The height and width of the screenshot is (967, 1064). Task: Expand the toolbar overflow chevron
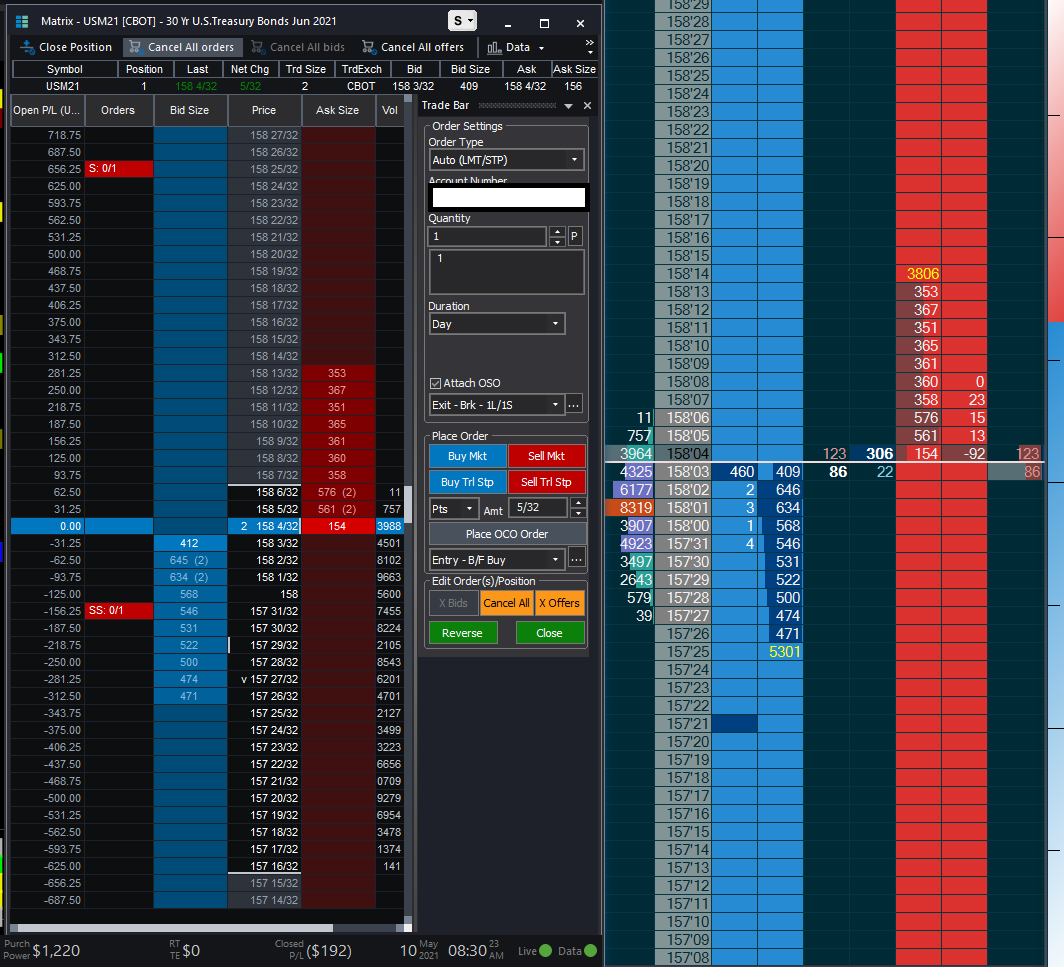[x=590, y=46]
